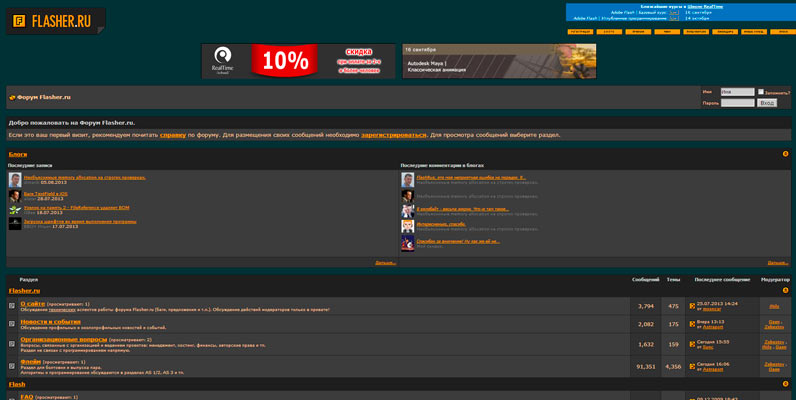The image size is (796, 400).
Task: Open the Школе RealTime link in blue box
Action: pyautogui.click(x=705, y=7)
